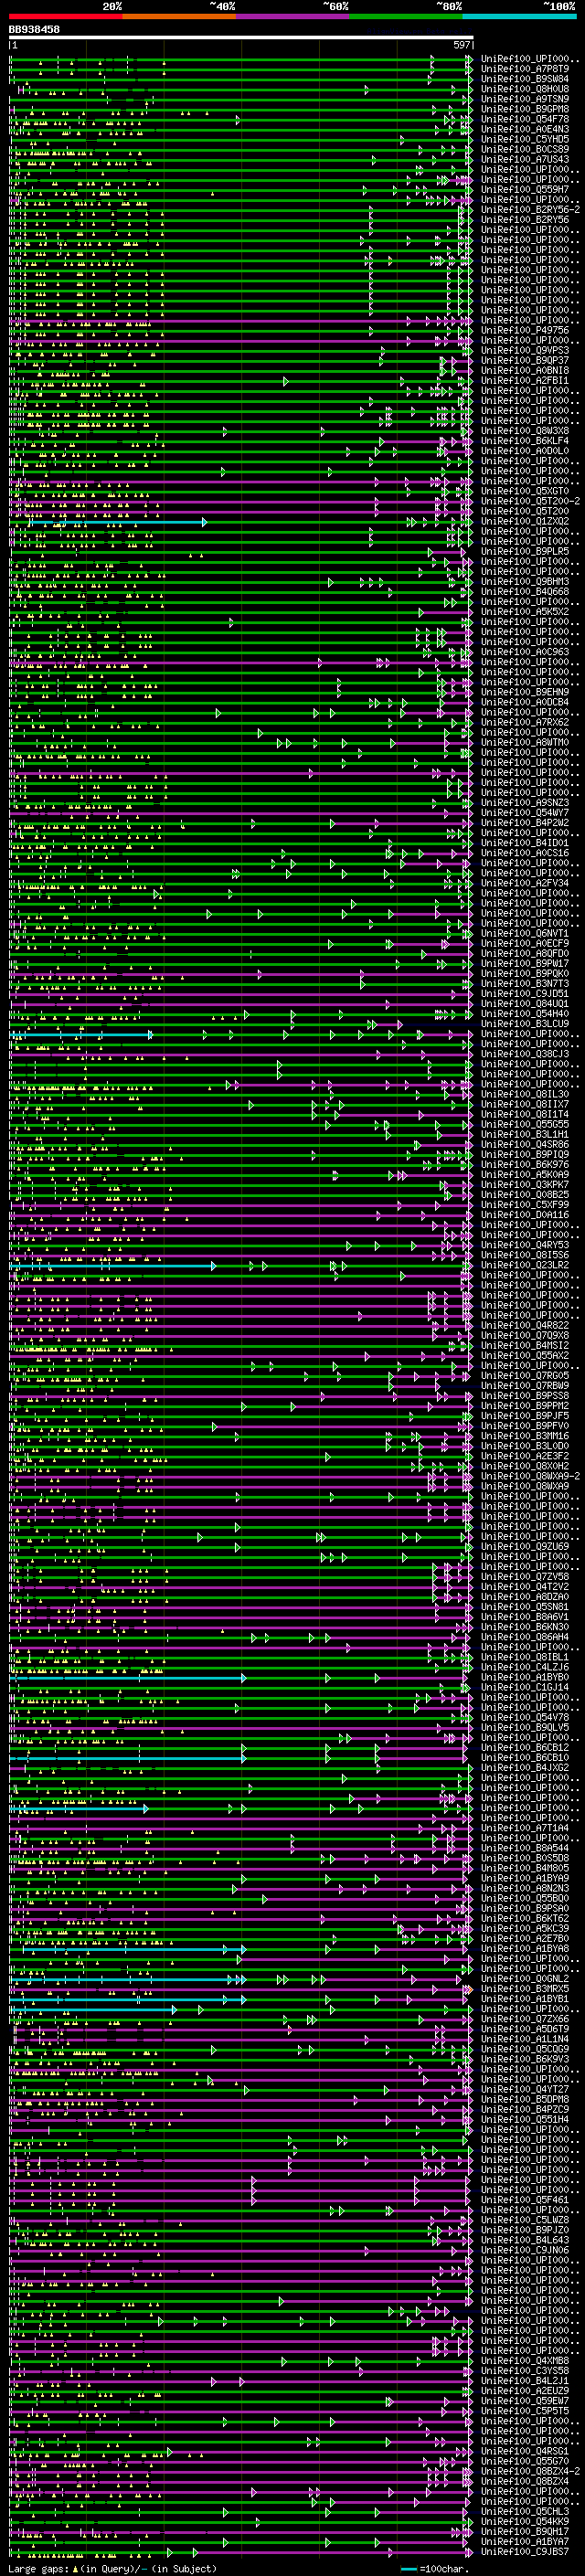Select hit UniRef100_Q3KPK7
This screenshot has height=2576, width=585.
point(525,1185)
